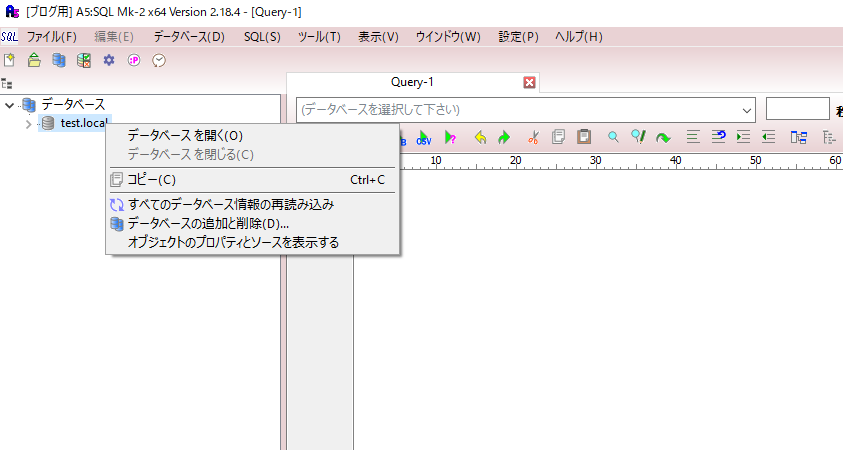Screen dimensions: 843x450
Task: Select the データベース root tree item
Action: (x=74, y=104)
